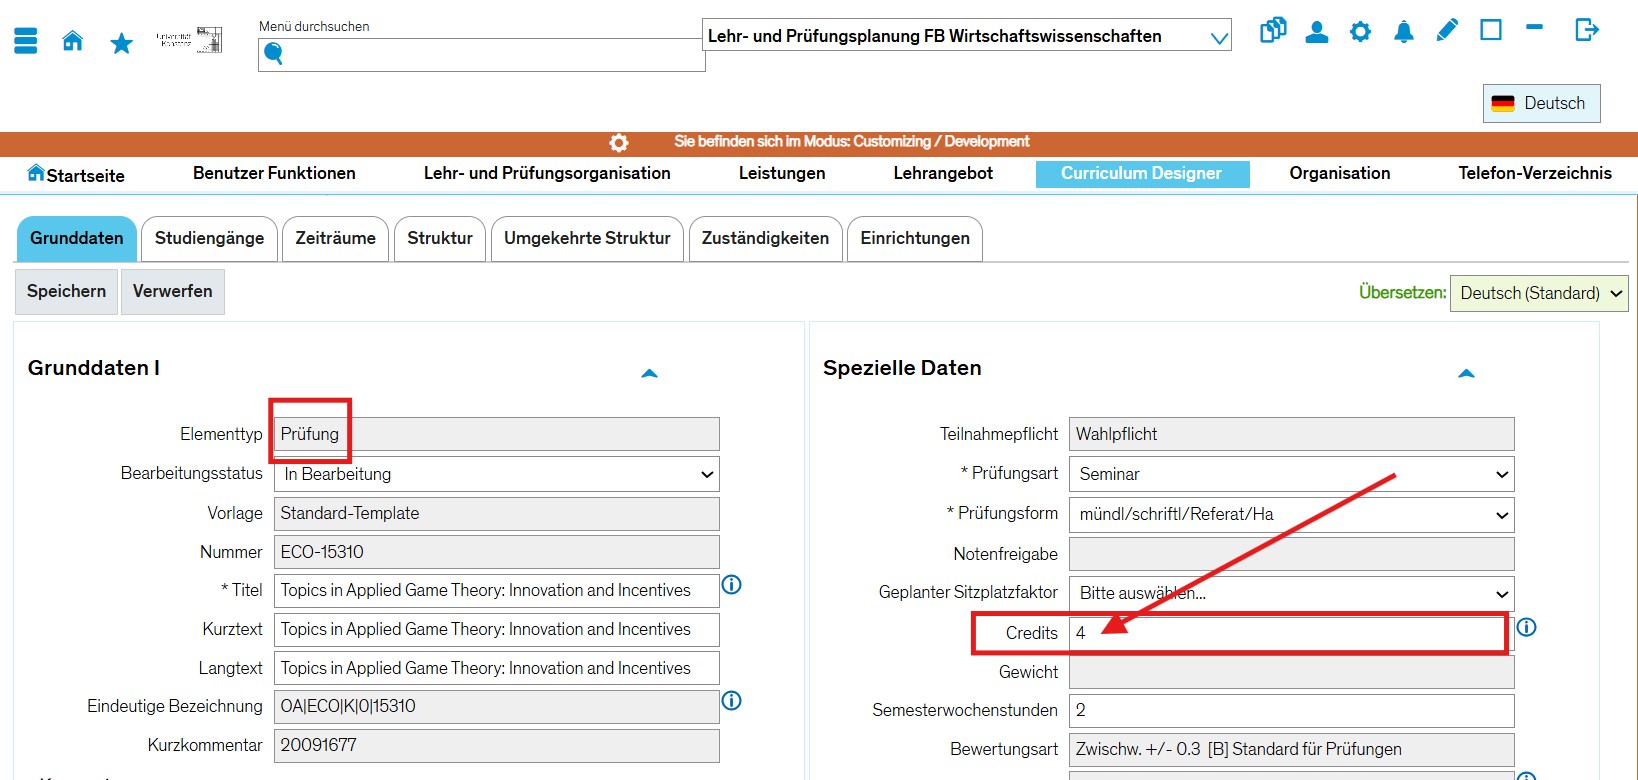The height and width of the screenshot is (780, 1638).
Task: Click the logout icon at top right
Action: point(1586,30)
